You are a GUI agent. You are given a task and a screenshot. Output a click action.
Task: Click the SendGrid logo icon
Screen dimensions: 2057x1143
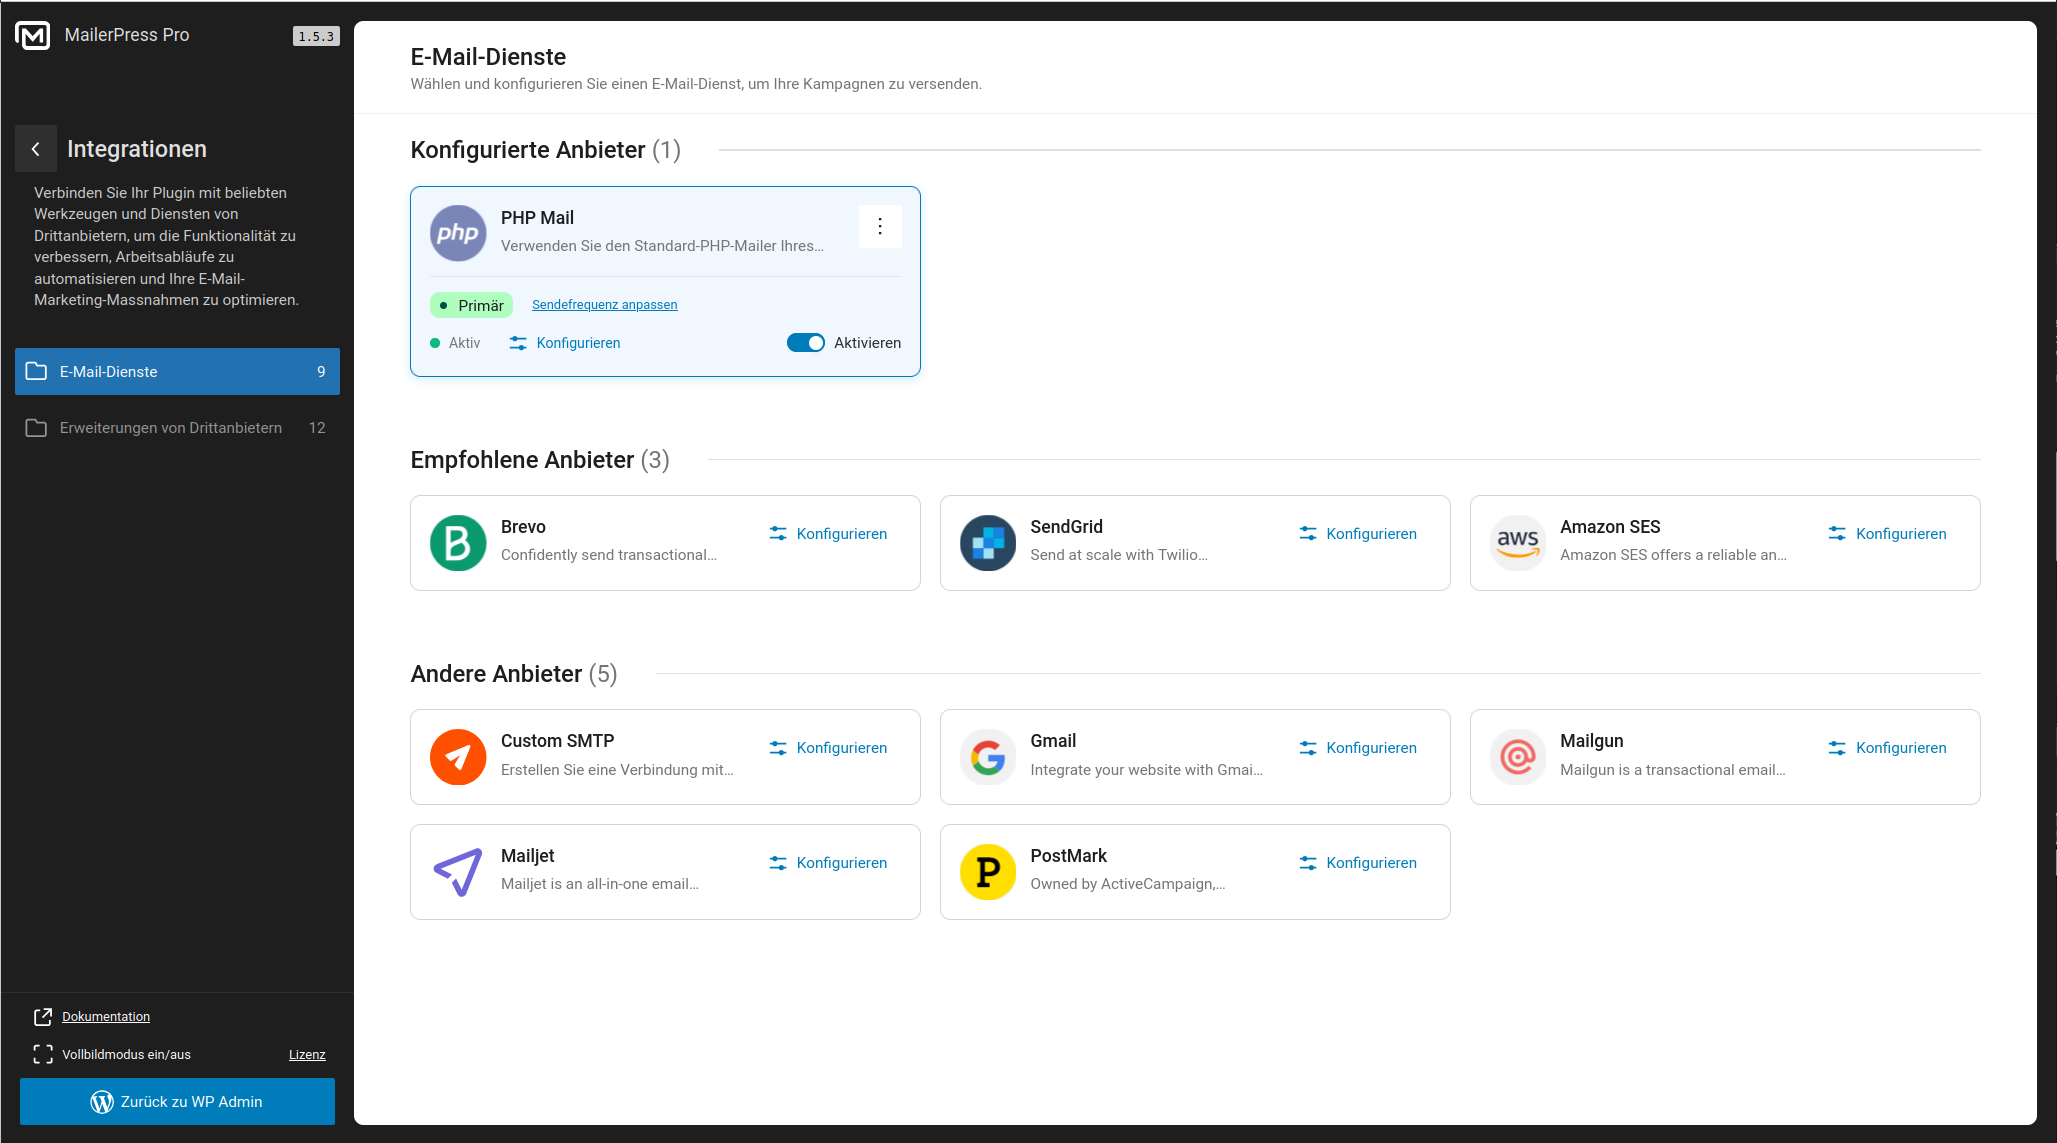[x=987, y=543]
